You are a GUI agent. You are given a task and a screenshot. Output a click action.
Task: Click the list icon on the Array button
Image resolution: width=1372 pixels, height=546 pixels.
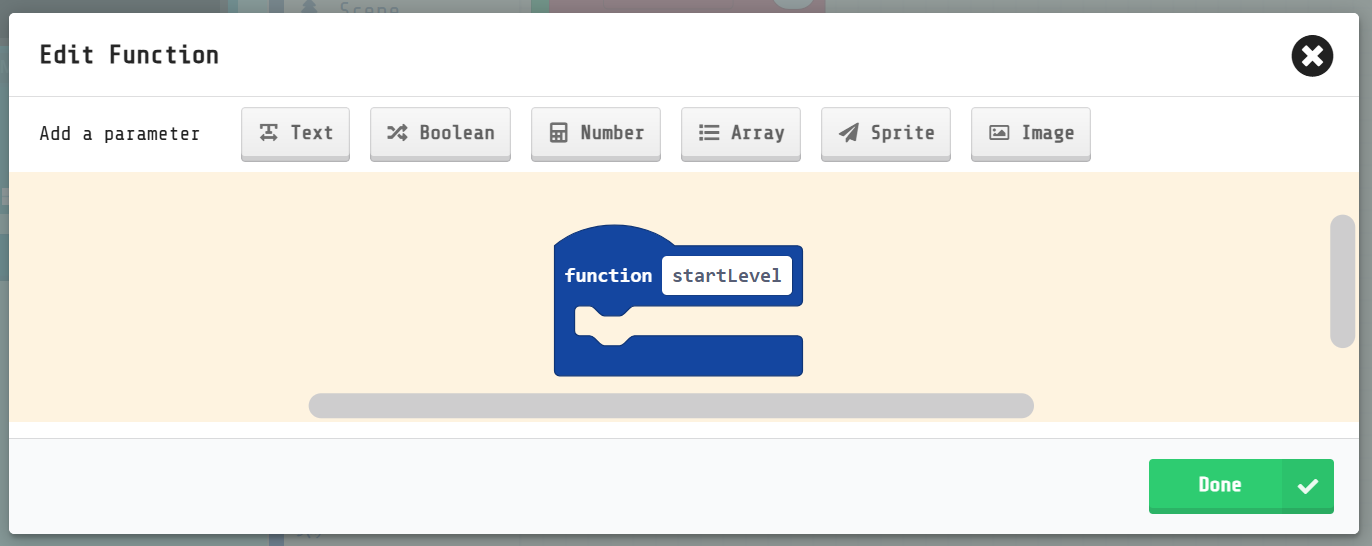(x=709, y=133)
